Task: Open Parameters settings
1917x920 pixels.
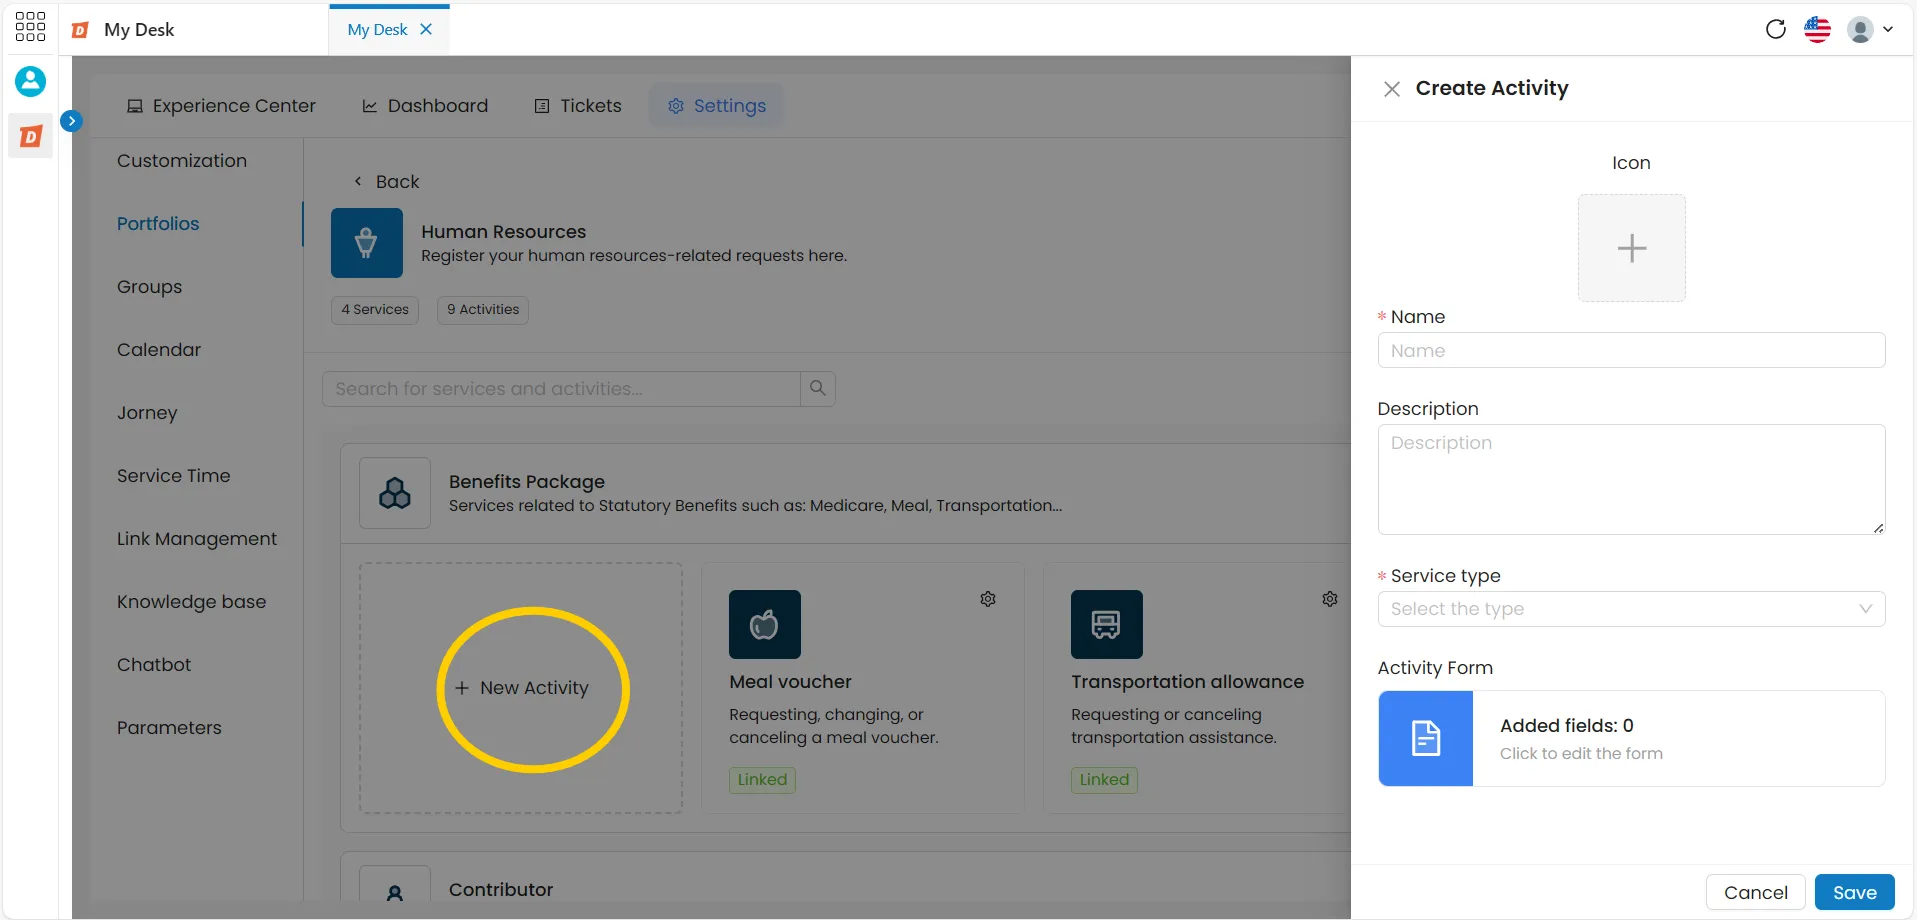Action: click(x=169, y=728)
